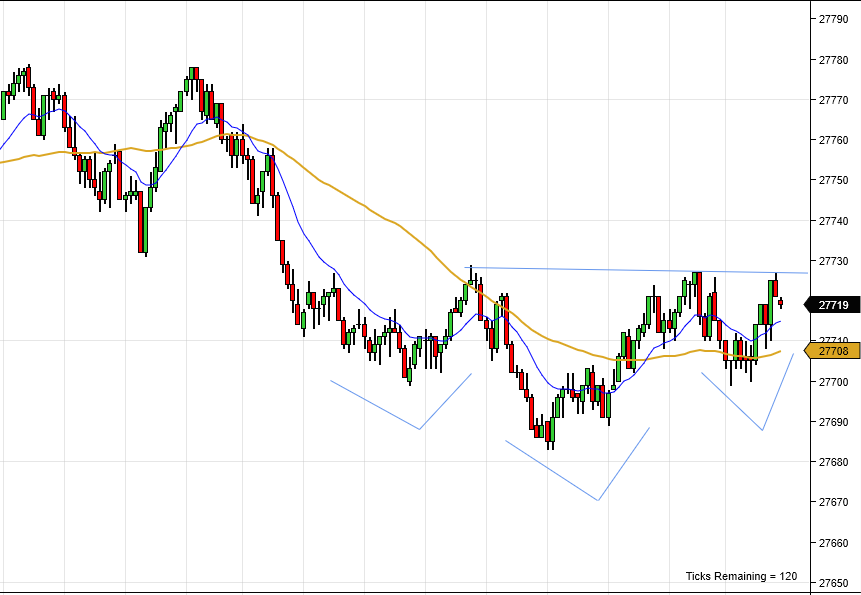Click the orange 27708 moving average price tag
Image resolution: width=861 pixels, height=595 pixels.
[x=832, y=351]
